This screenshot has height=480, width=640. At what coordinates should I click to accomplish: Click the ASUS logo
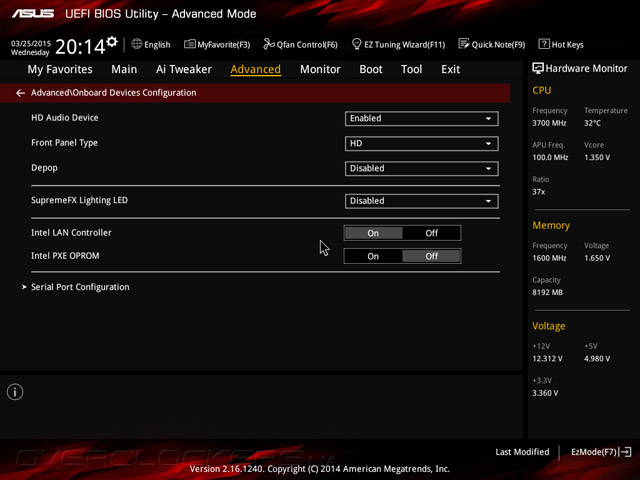33,14
